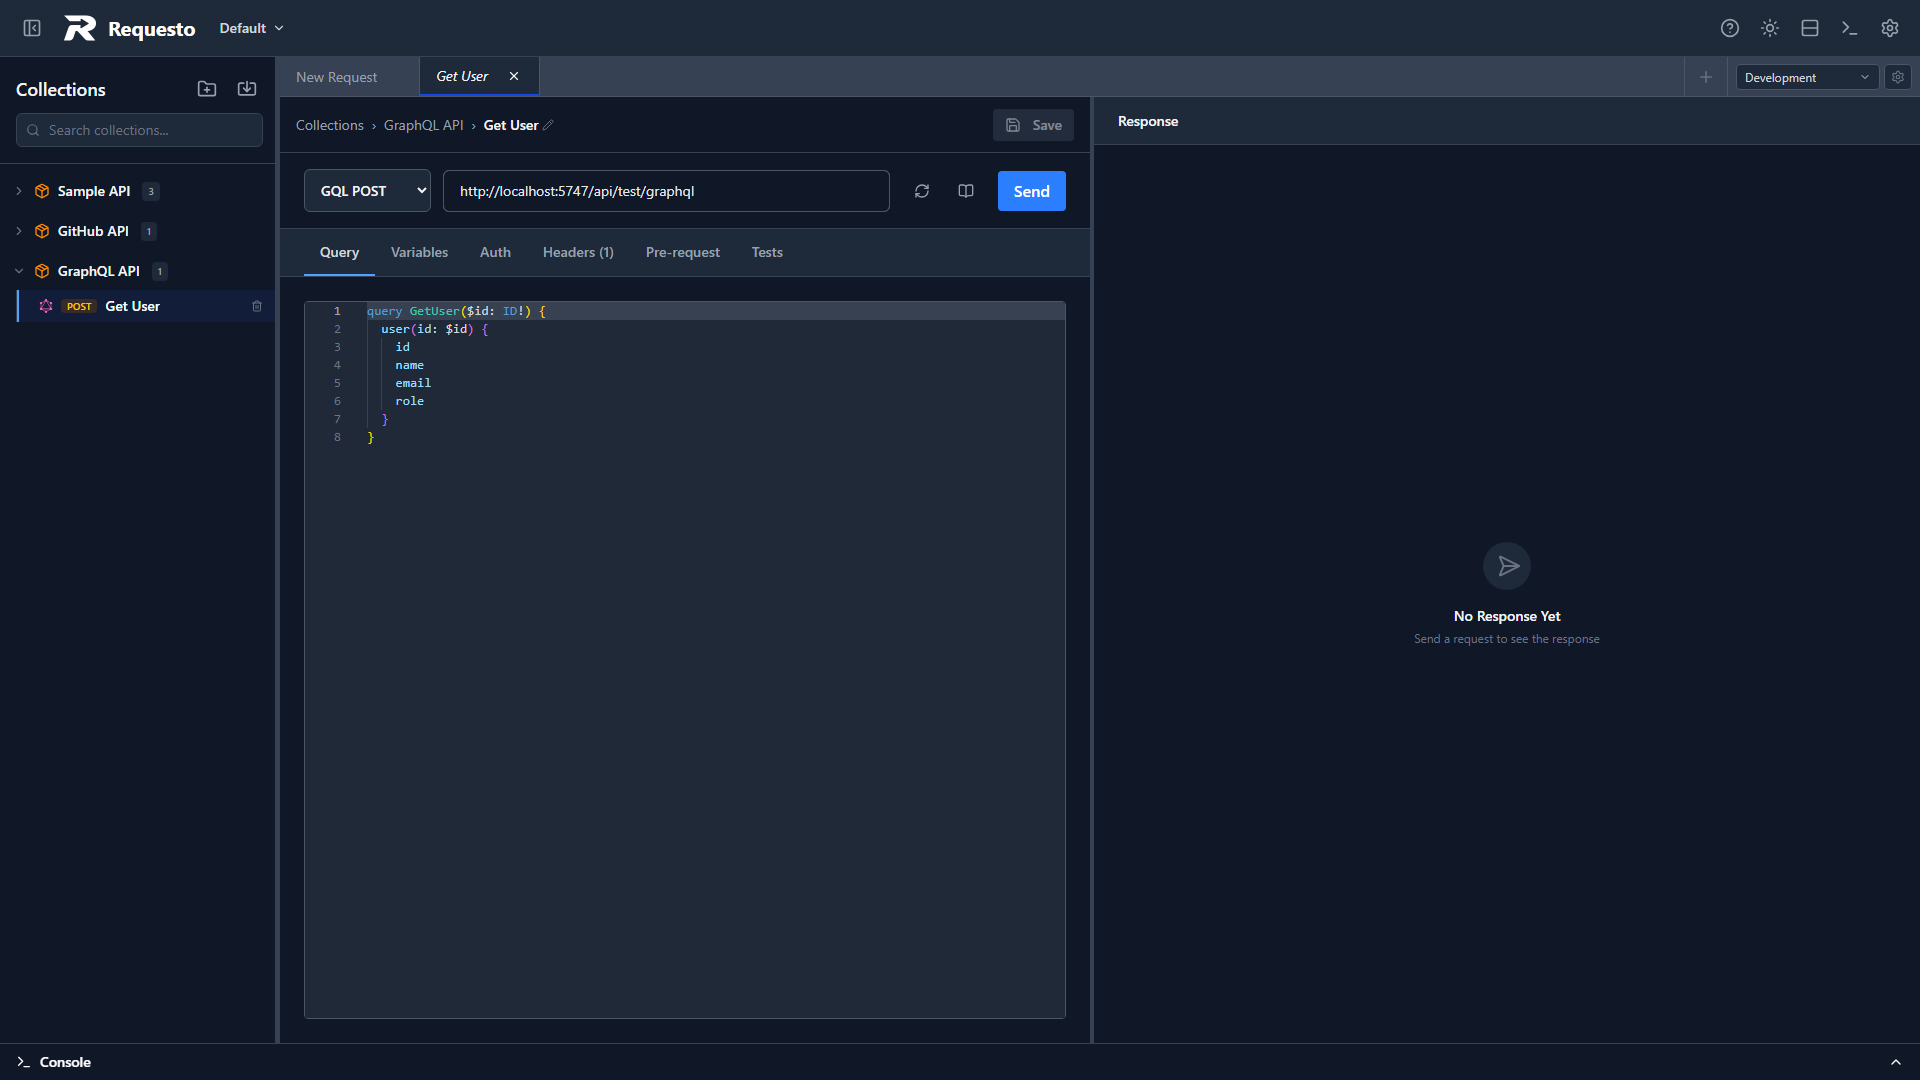Open the settings gear in header

[1890, 28]
